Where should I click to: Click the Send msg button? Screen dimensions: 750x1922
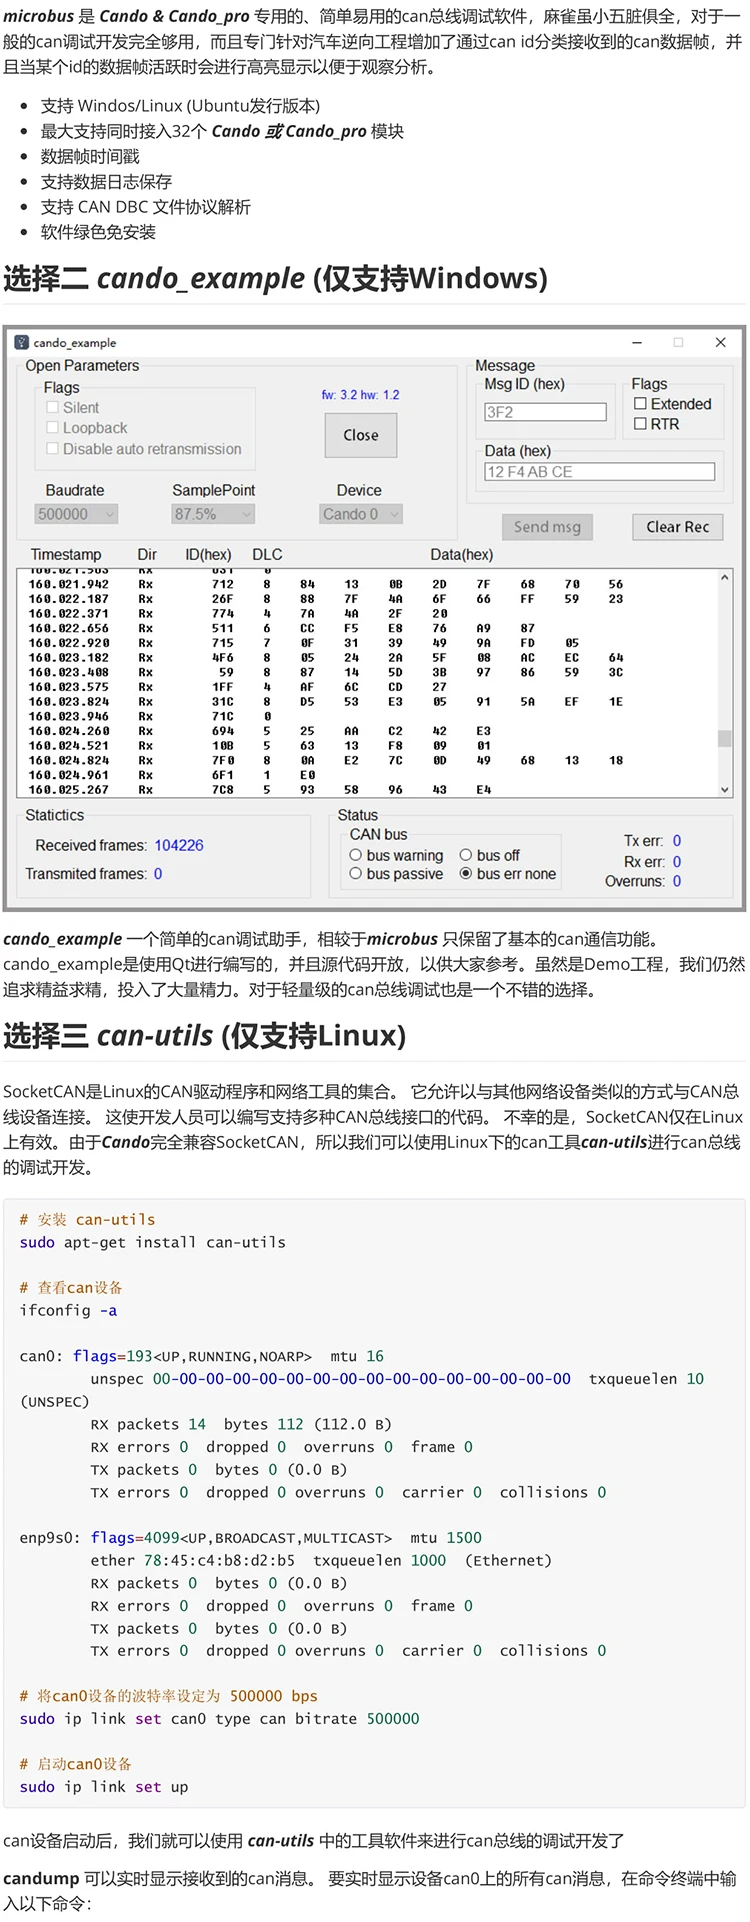tap(547, 527)
